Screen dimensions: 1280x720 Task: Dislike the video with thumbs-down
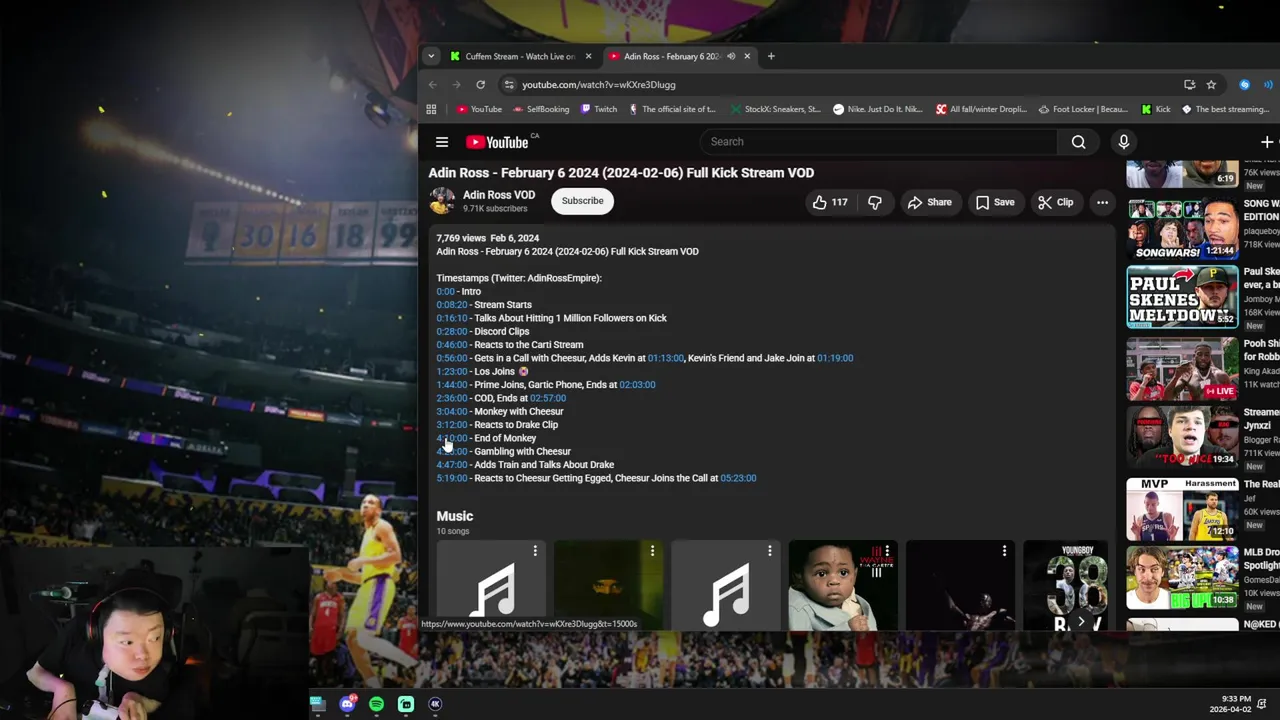pyautogui.click(x=875, y=202)
